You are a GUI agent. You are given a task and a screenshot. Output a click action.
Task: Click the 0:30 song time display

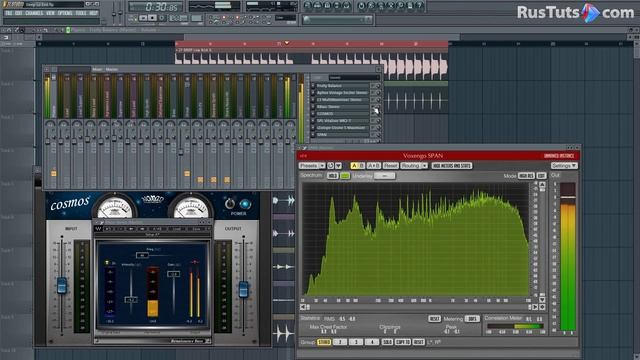pos(157,7)
